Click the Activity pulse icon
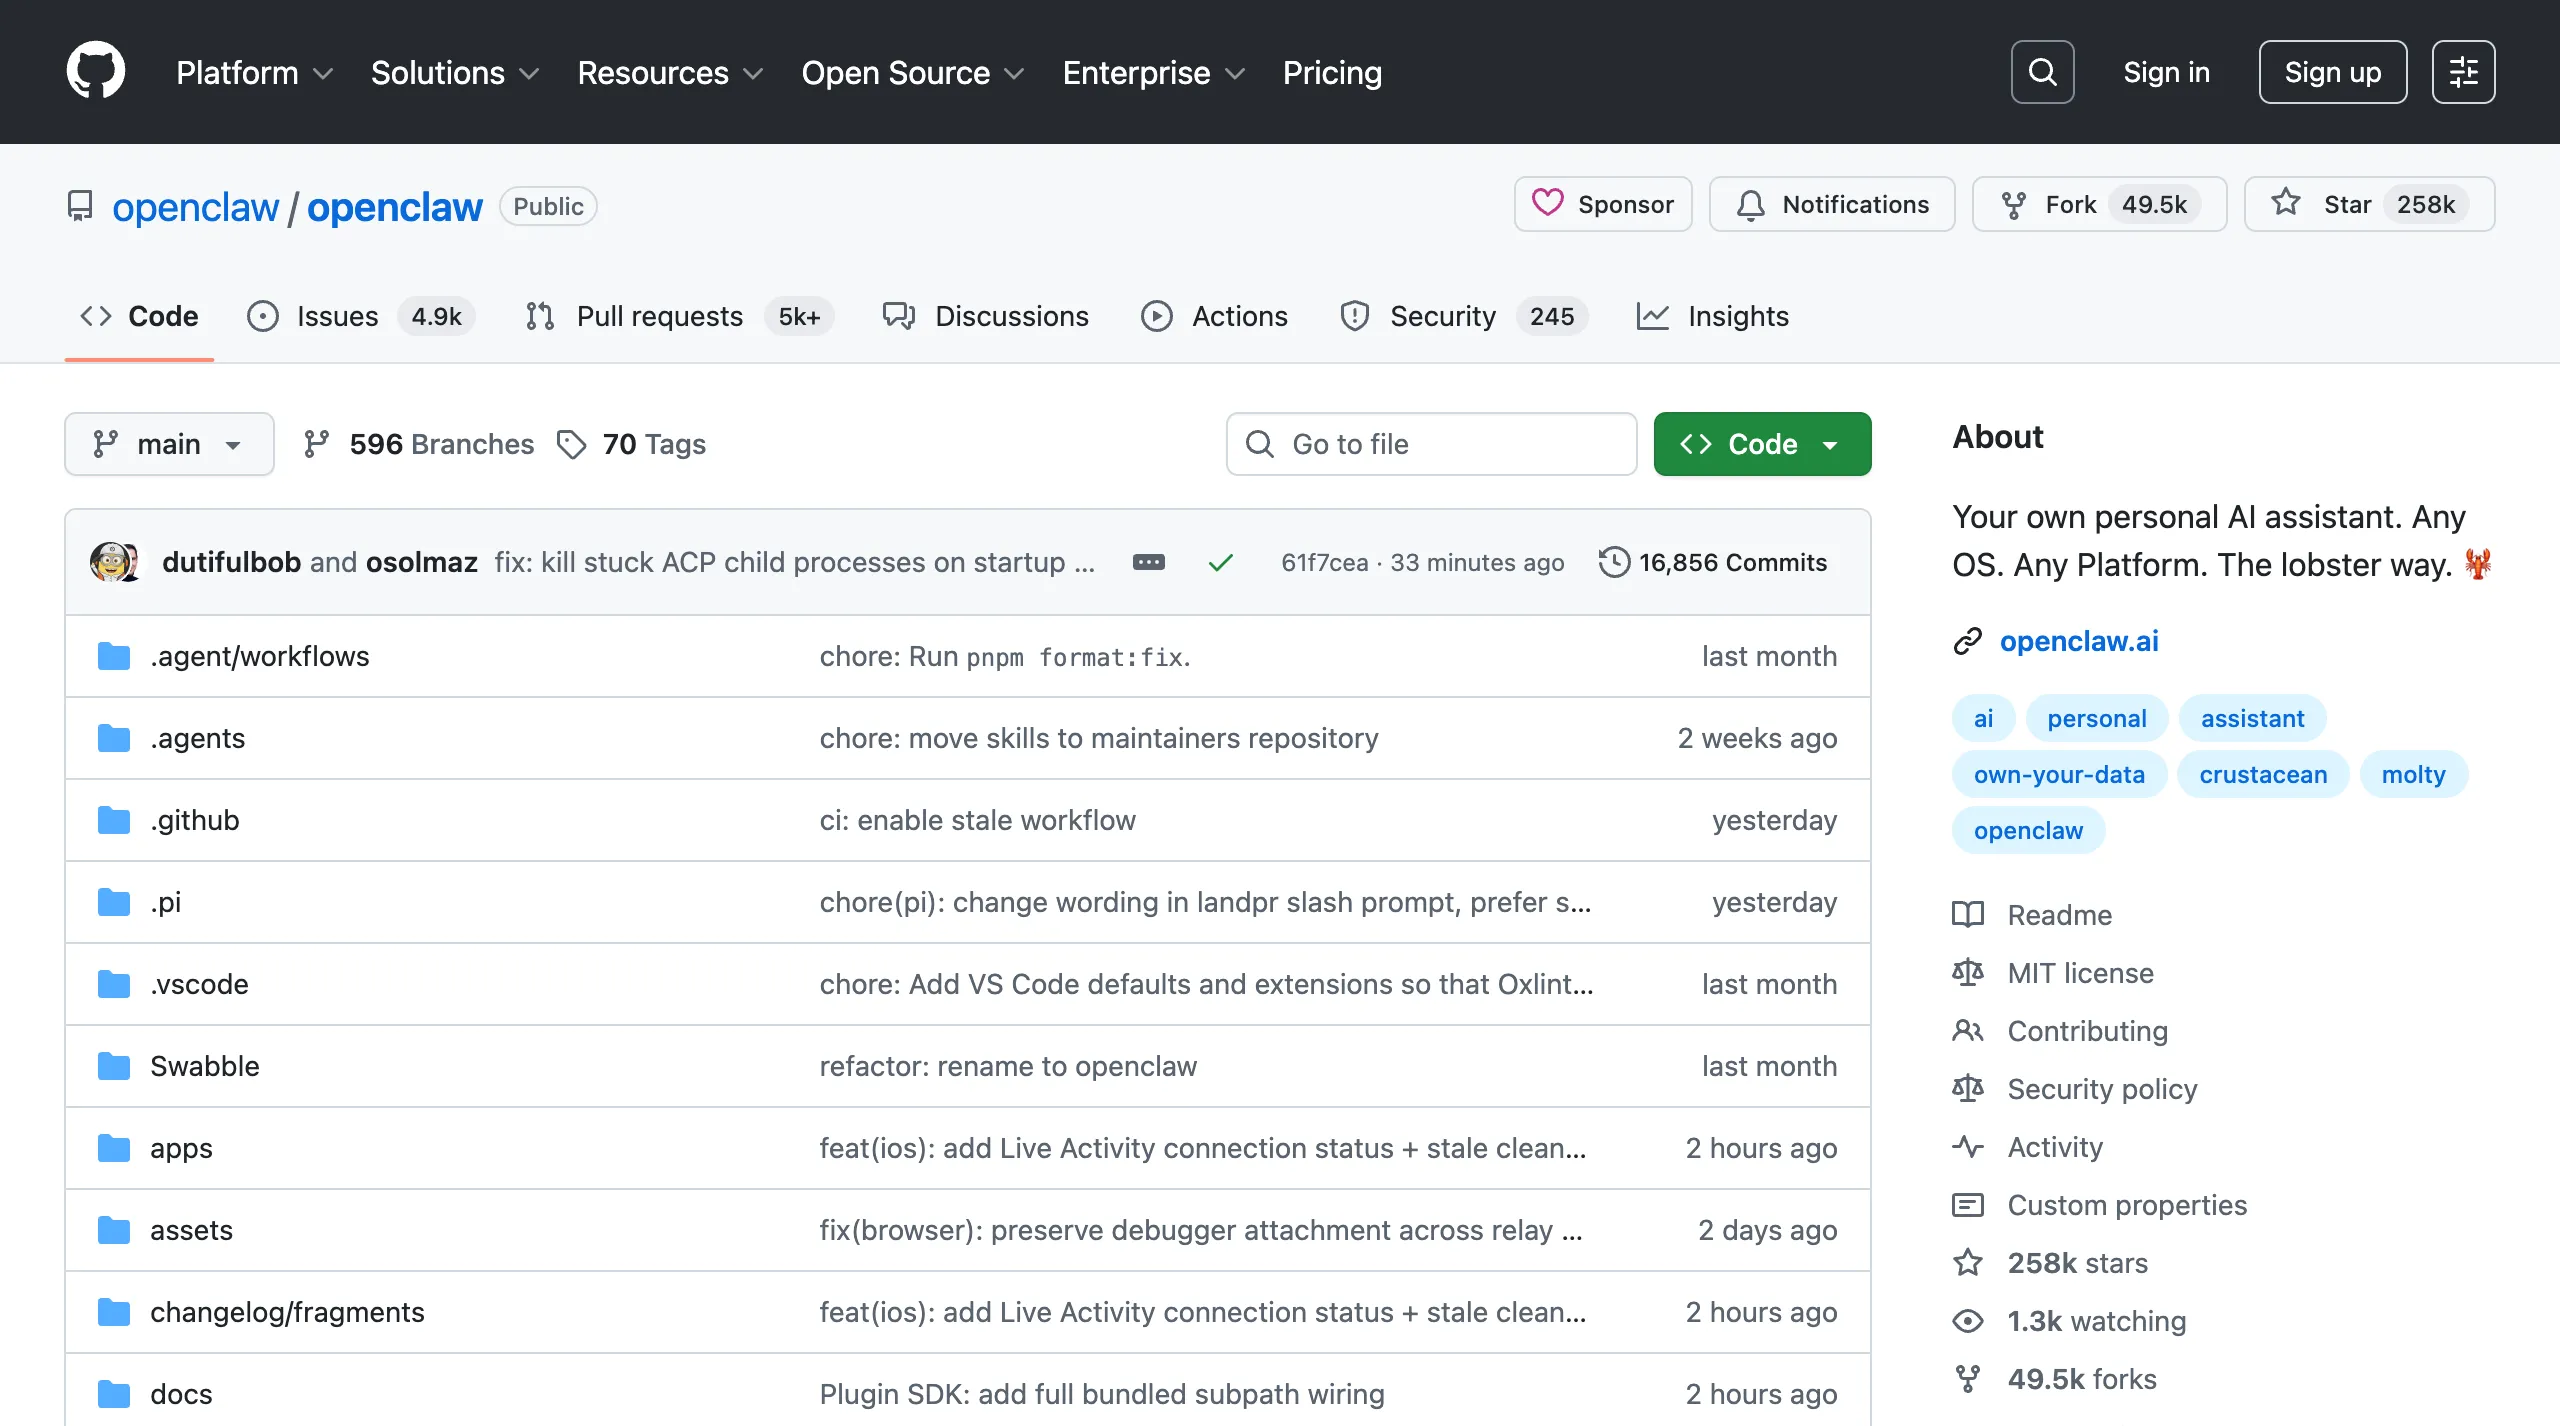Viewport: 2560px width, 1426px height. click(x=1968, y=1147)
